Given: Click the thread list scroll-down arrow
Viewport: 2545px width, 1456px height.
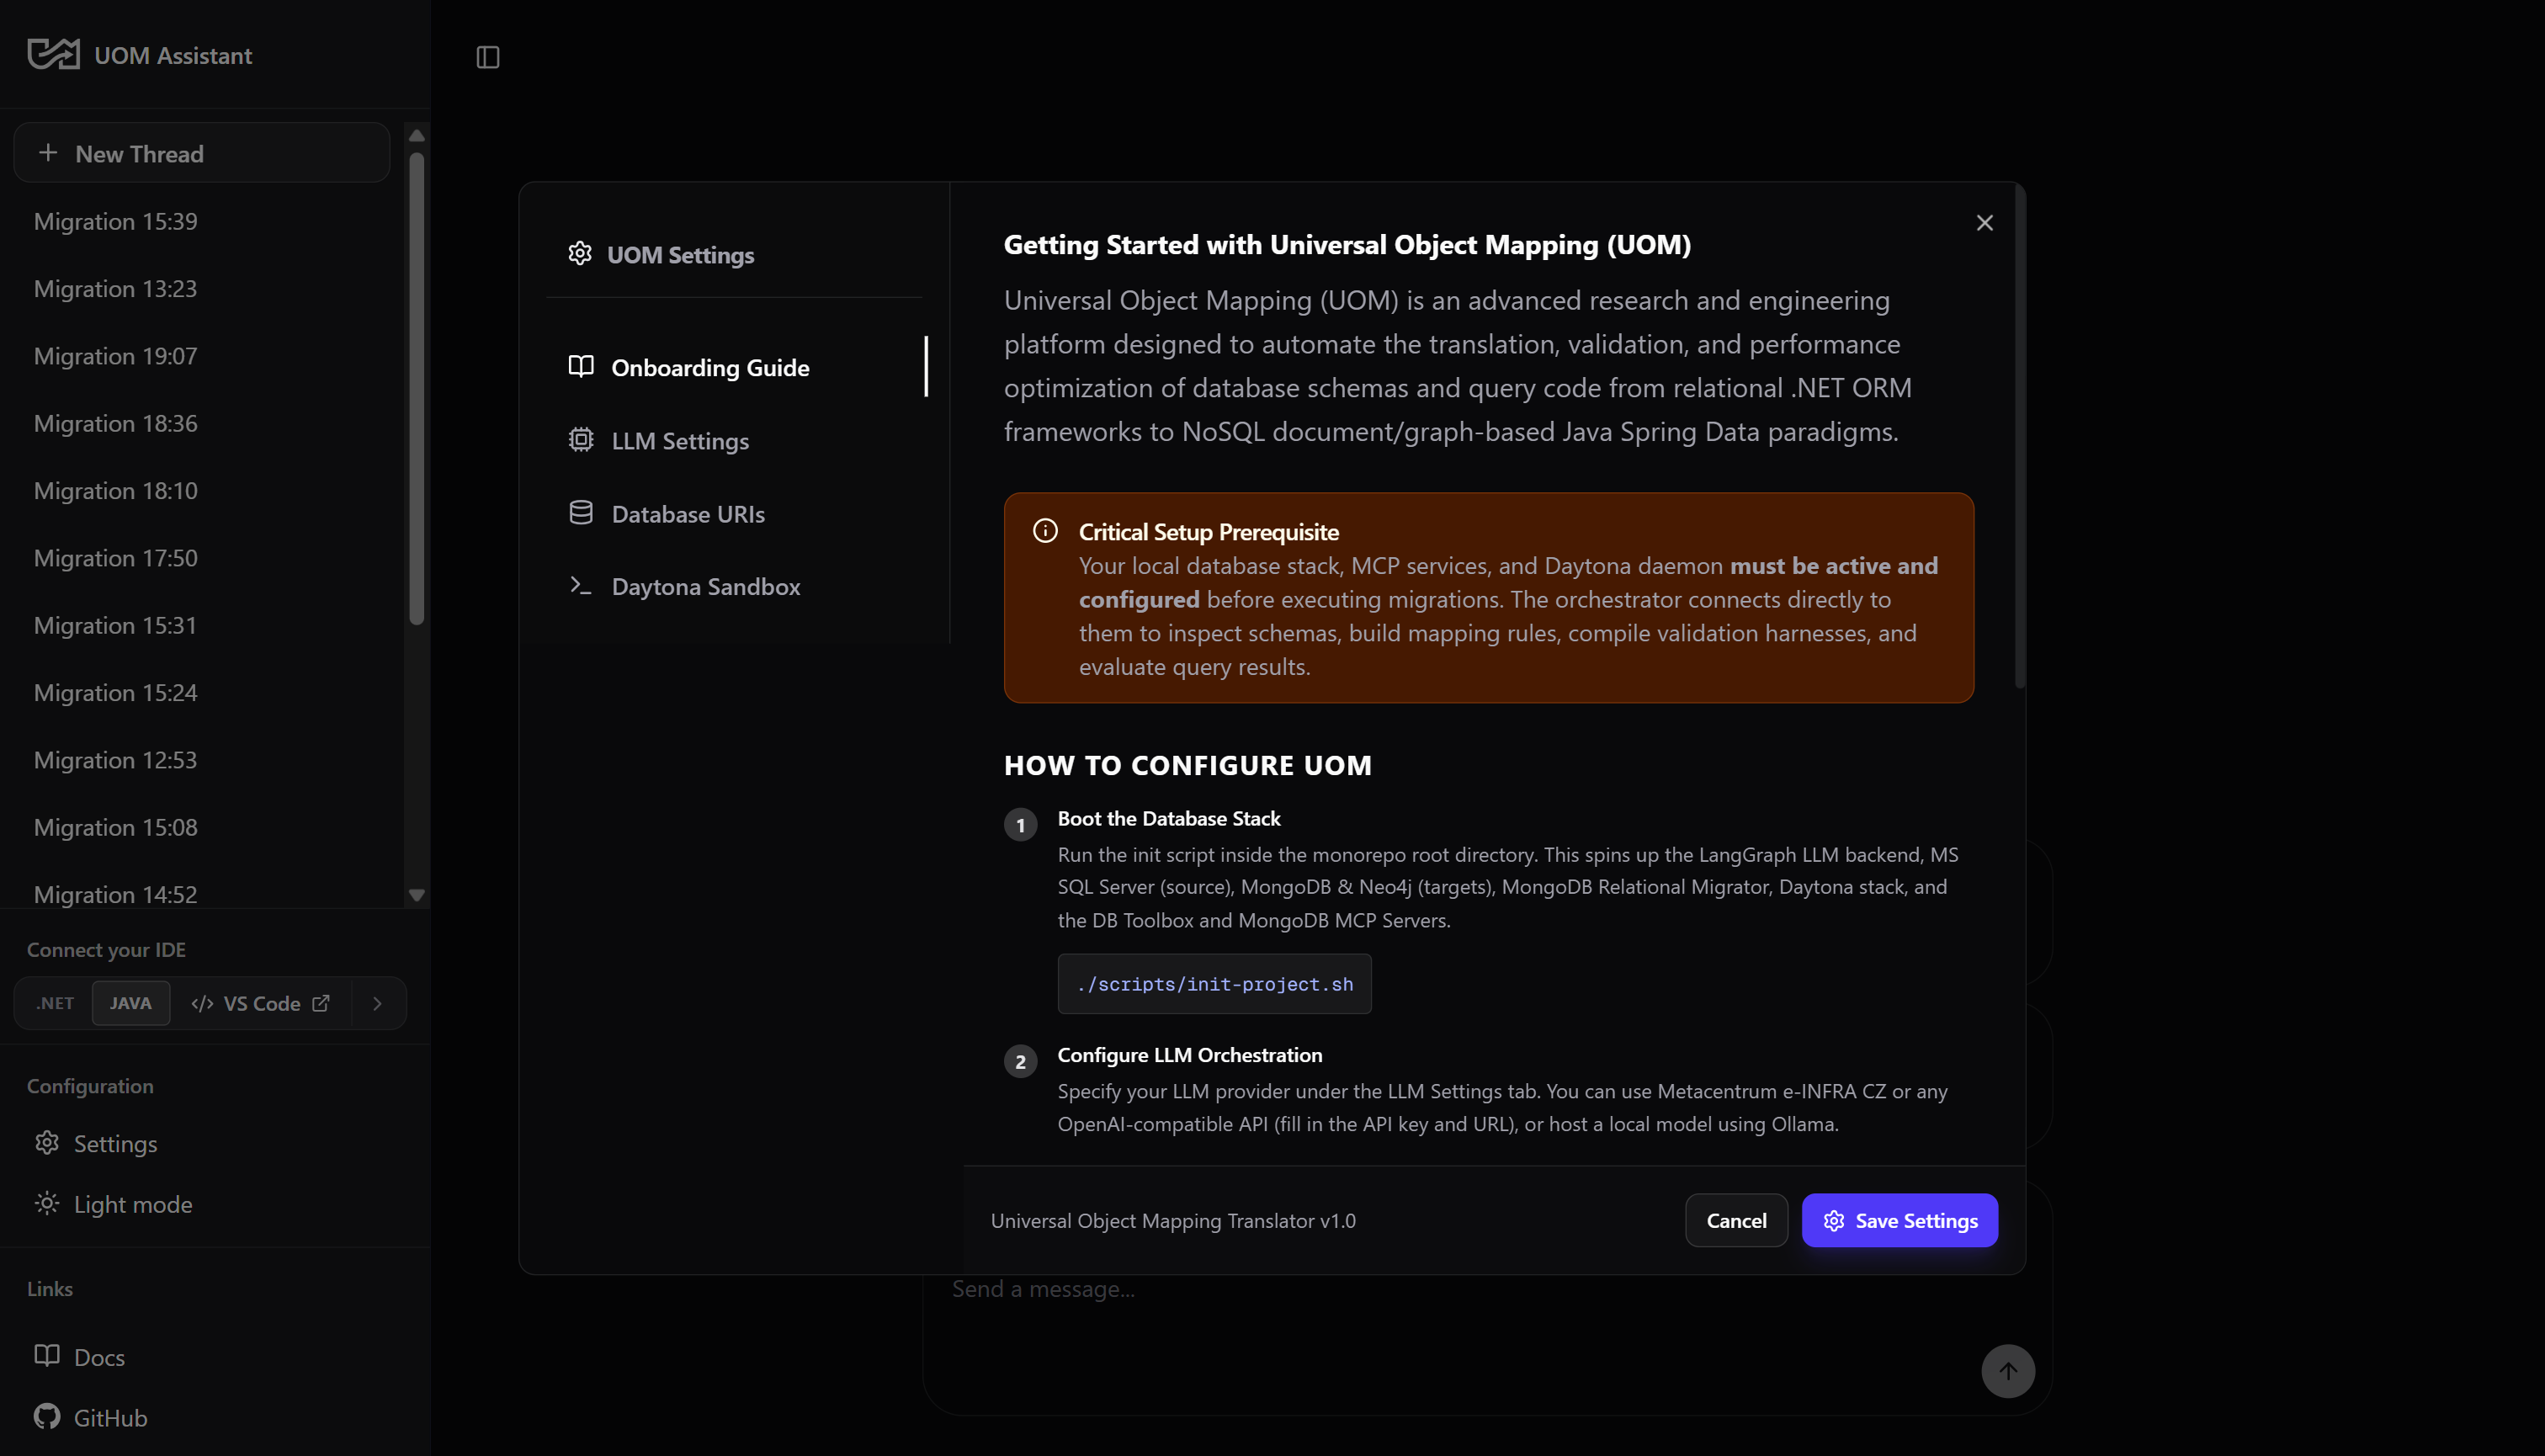Looking at the screenshot, I should click(417, 895).
